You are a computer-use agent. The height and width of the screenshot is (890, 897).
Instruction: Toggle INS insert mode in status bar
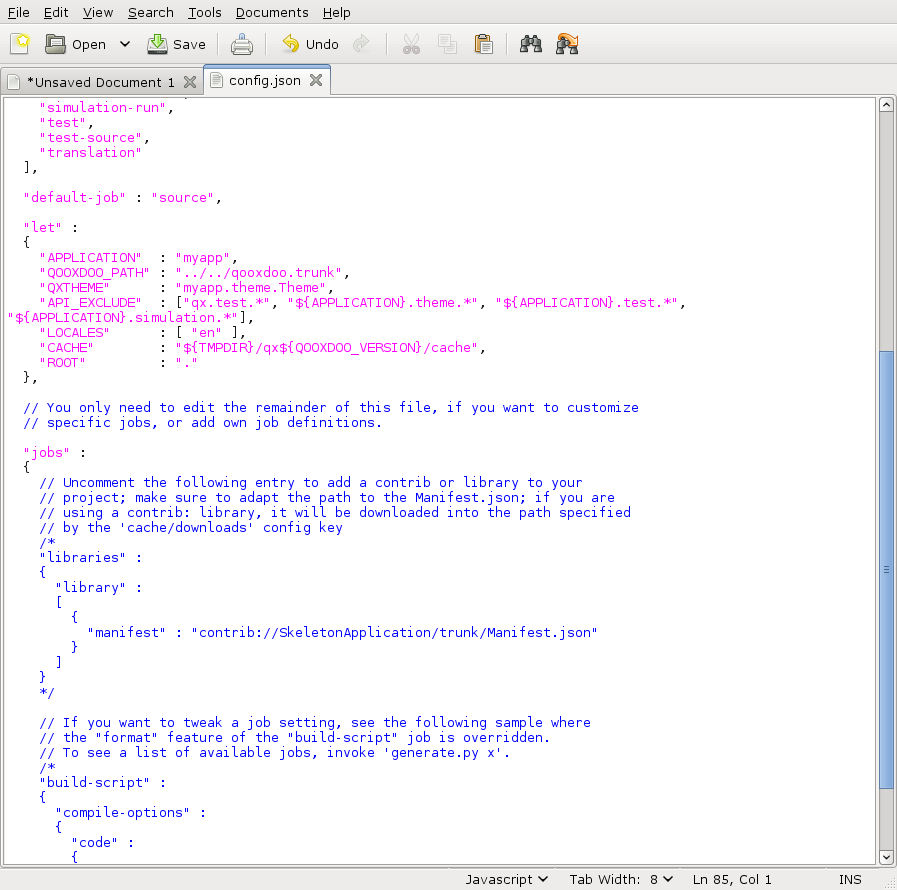[850, 879]
